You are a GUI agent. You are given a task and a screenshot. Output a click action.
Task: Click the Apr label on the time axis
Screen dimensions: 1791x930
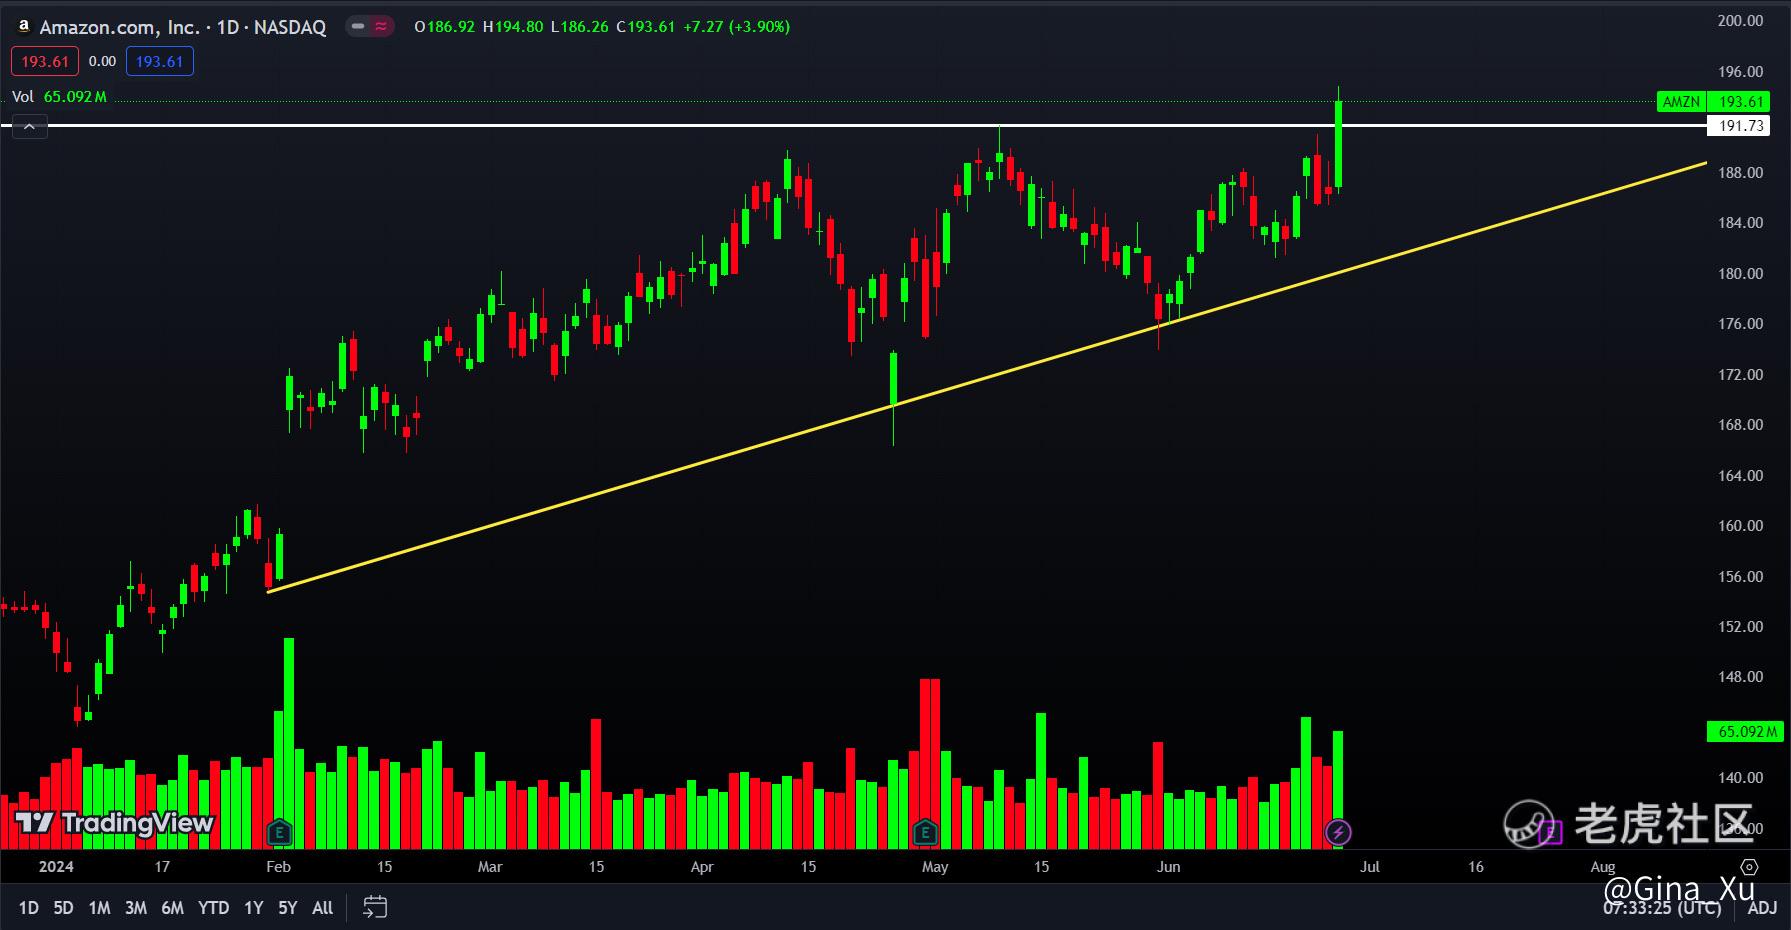[702, 867]
